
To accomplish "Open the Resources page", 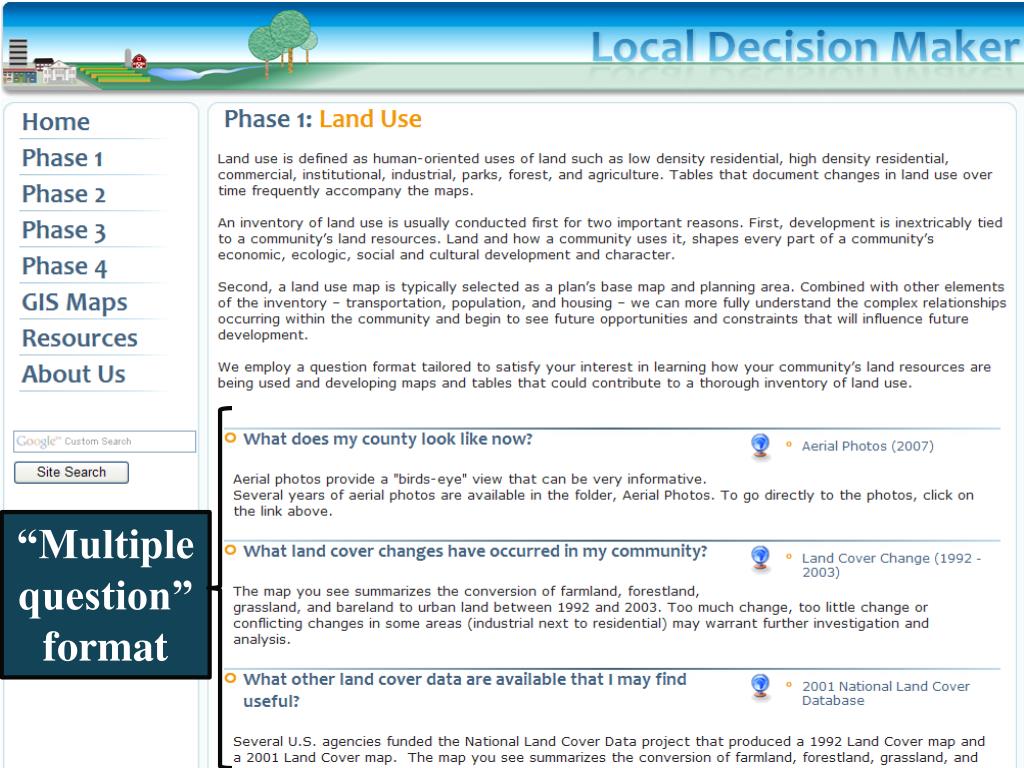I will pos(80,338).
